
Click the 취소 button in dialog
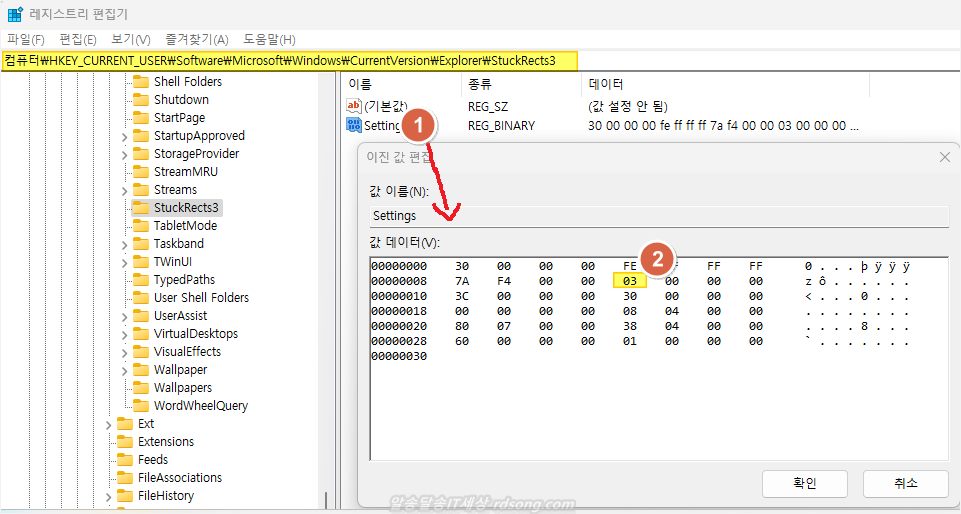[905, 483]
